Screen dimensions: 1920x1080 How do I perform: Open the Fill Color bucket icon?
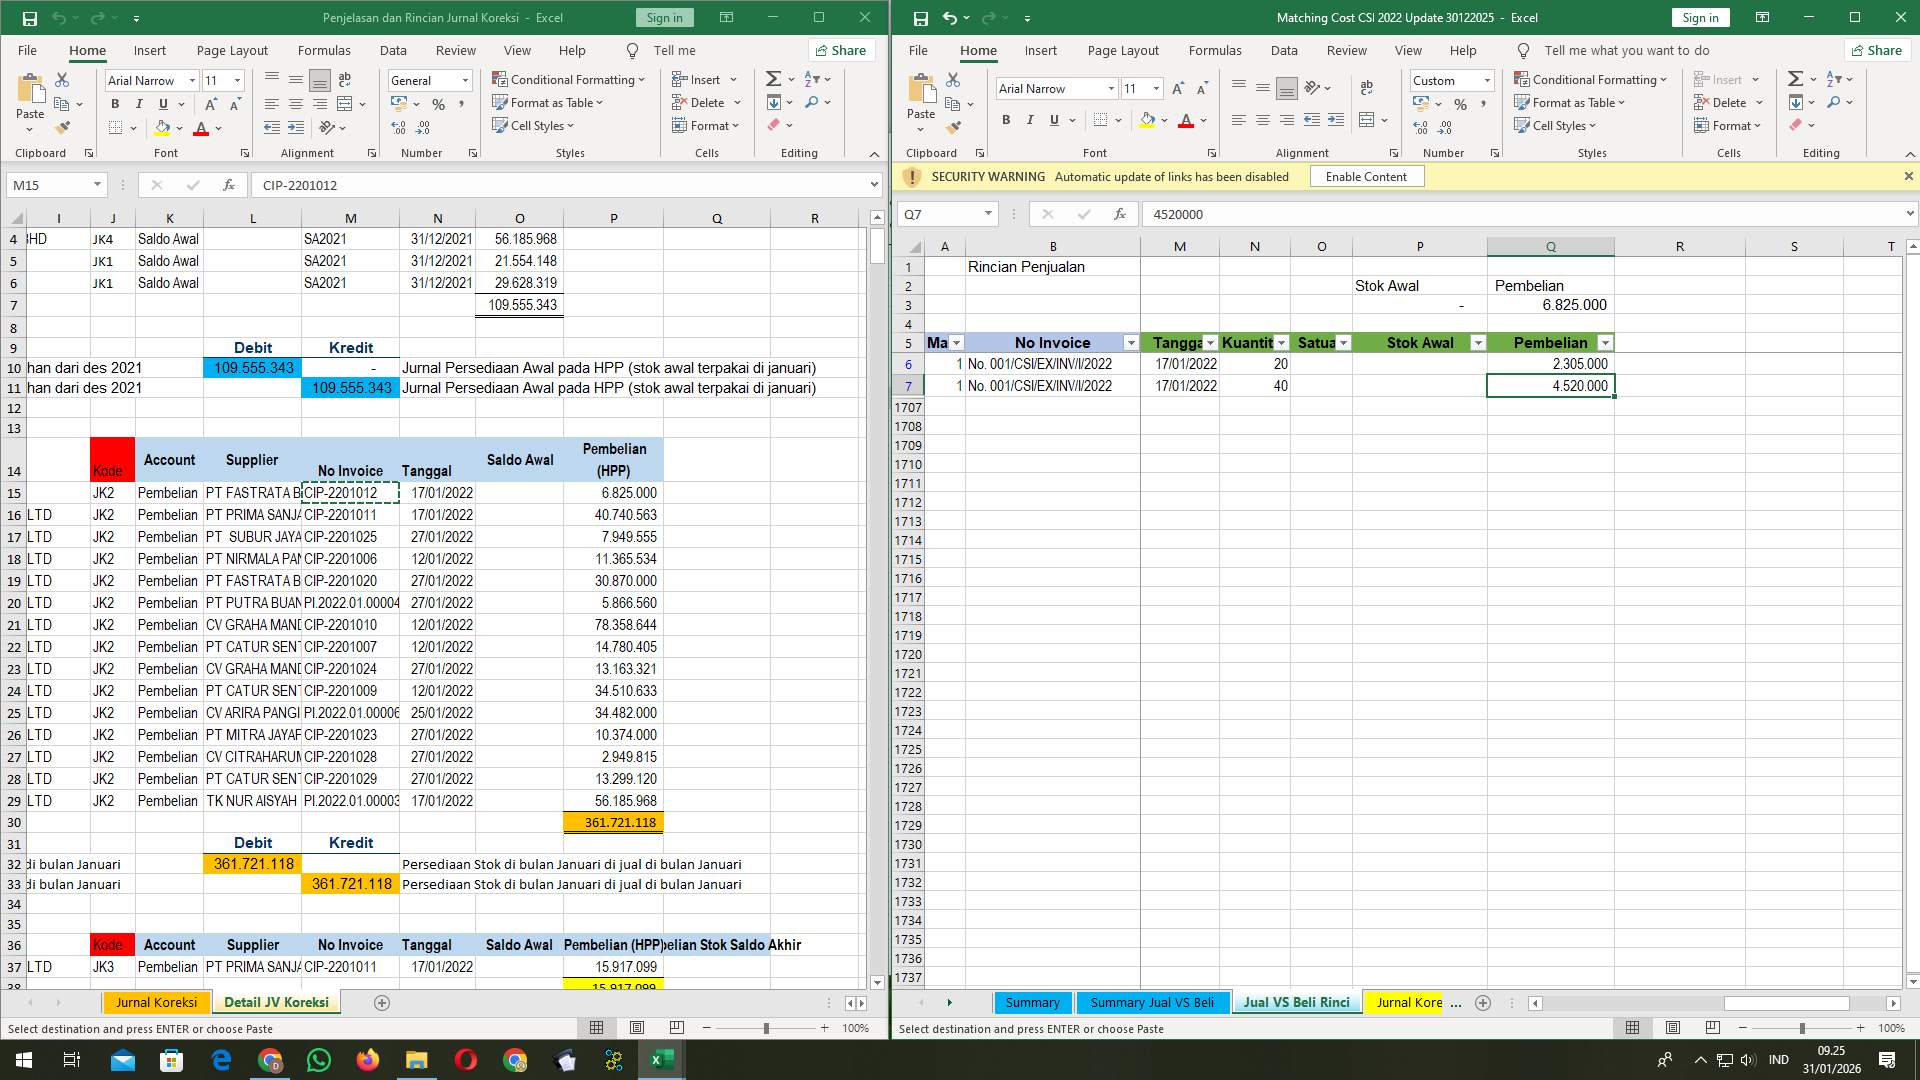click(163, 128)
